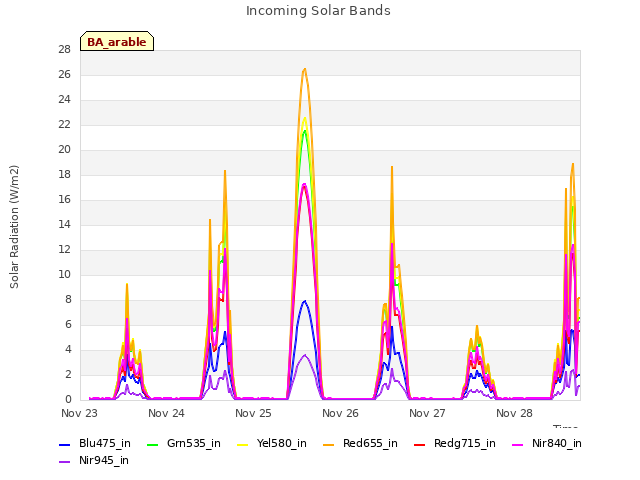Click the Solar Radiation (W/m2) axis label
The image size is (640, 480).
(x=14, y=227)
